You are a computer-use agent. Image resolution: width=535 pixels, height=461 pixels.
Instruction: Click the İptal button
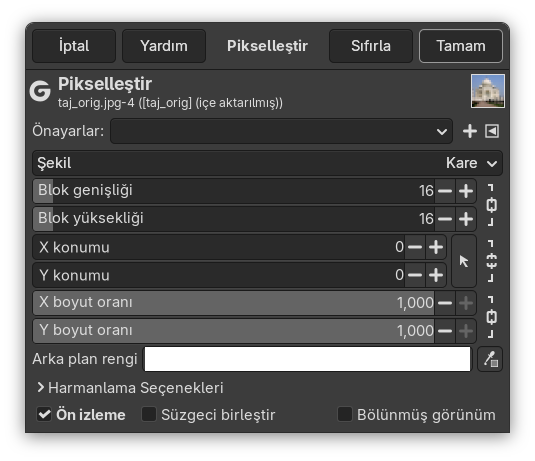click(74, 46)
